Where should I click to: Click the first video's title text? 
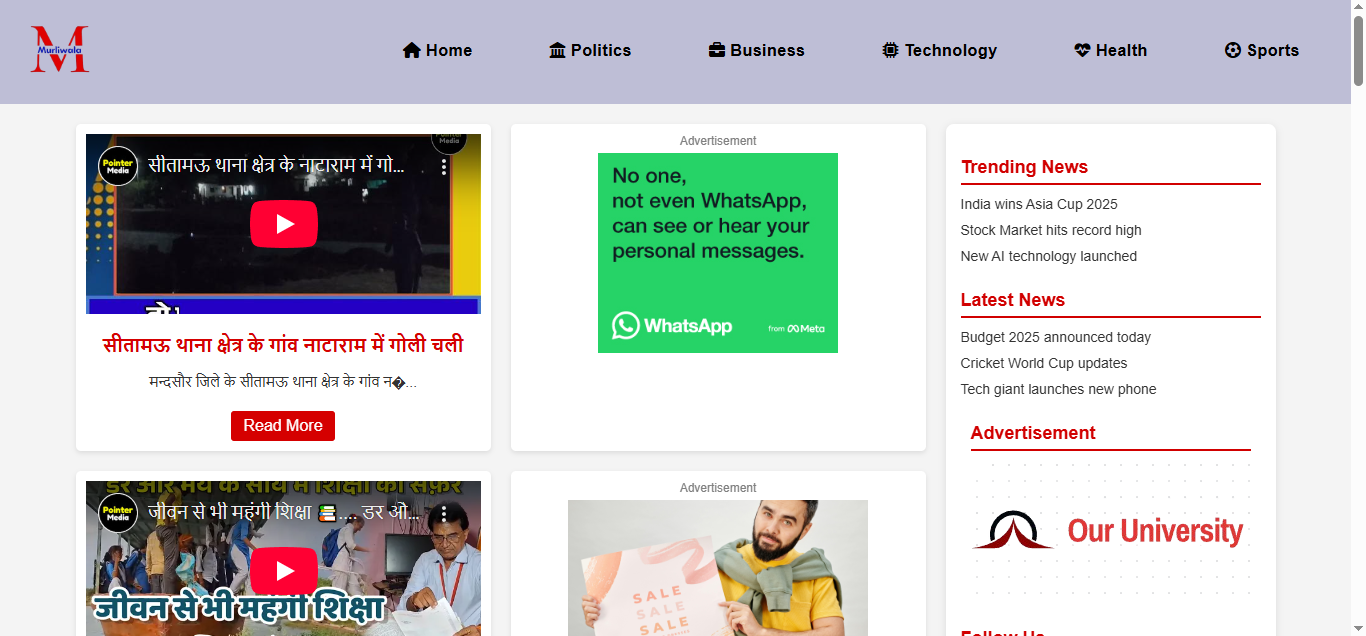[276, 166]
